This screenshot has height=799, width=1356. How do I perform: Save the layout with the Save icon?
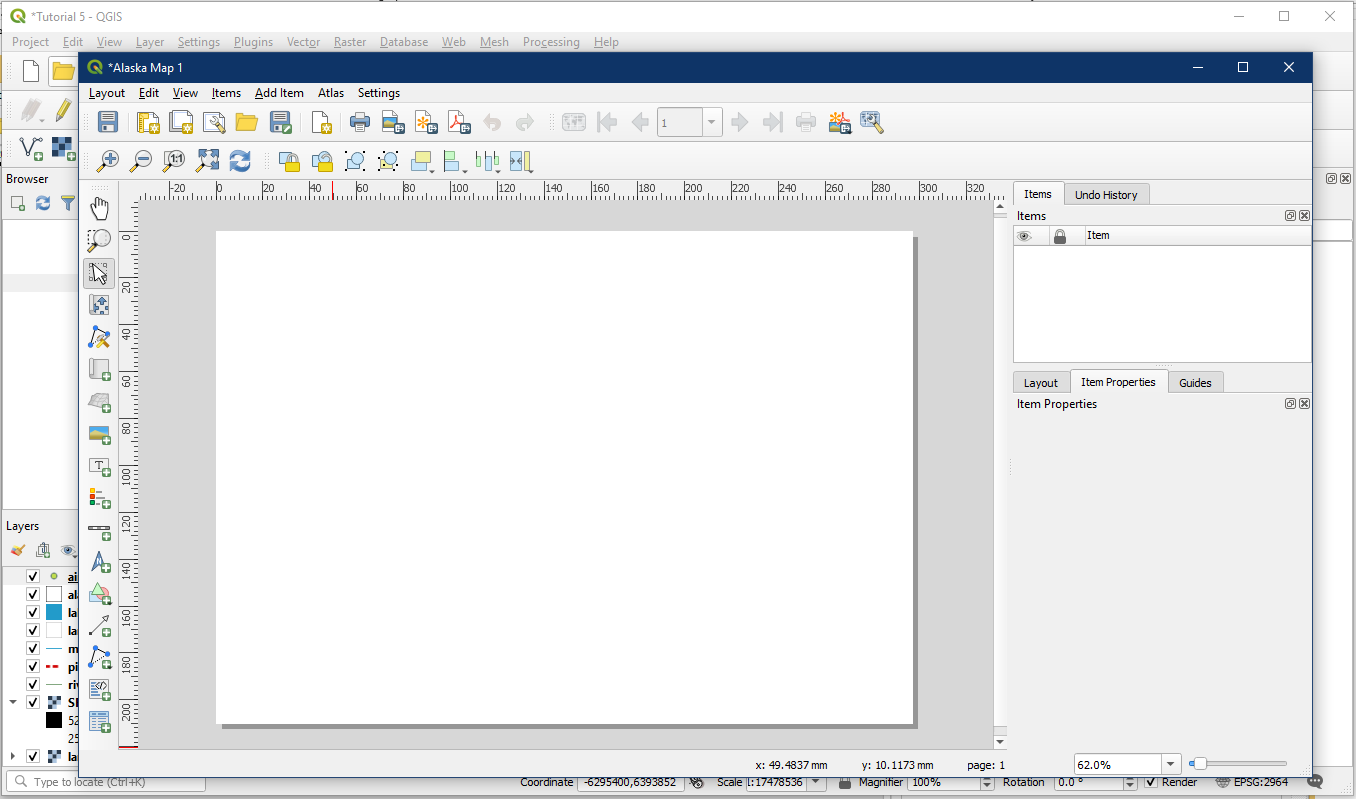point(108,123)
